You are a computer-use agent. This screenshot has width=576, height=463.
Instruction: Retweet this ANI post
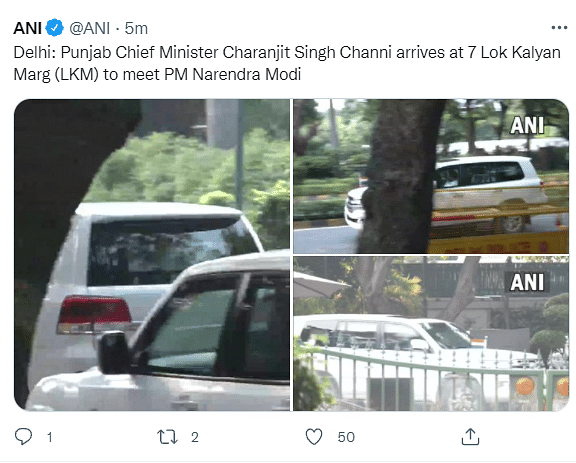tap(168, 437)
